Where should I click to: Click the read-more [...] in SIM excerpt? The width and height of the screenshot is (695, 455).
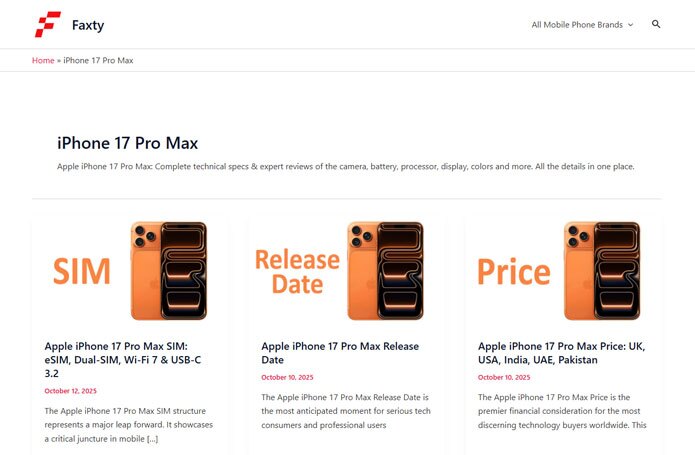(152, 439)
